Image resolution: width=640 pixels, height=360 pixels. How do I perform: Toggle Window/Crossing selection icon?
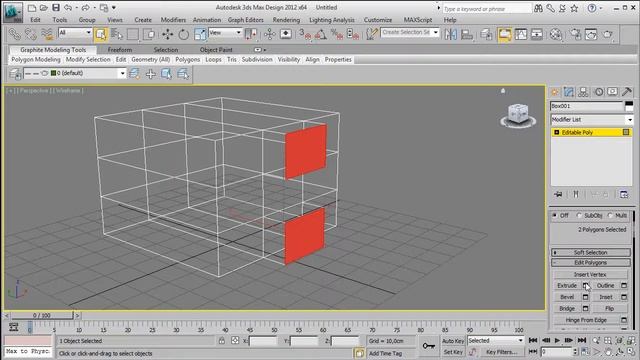point(149,34)
